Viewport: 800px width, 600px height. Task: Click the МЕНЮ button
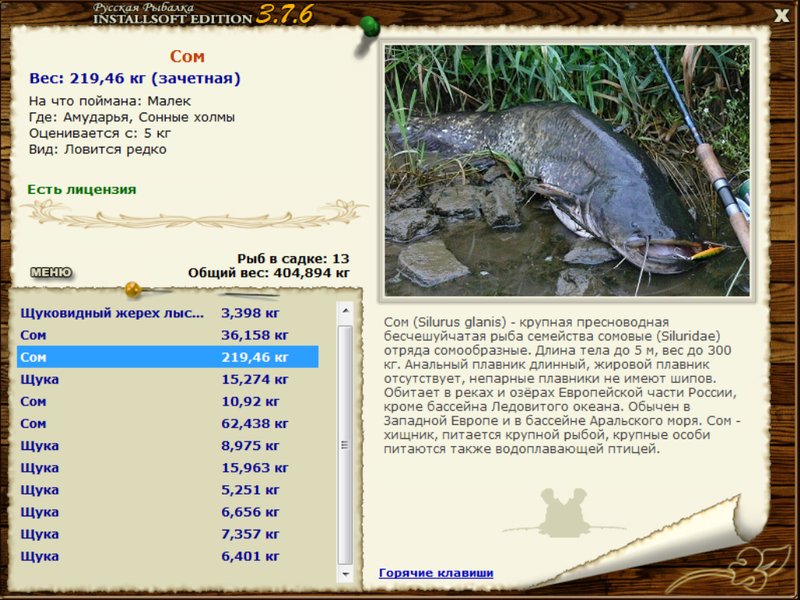pos(51,272)
